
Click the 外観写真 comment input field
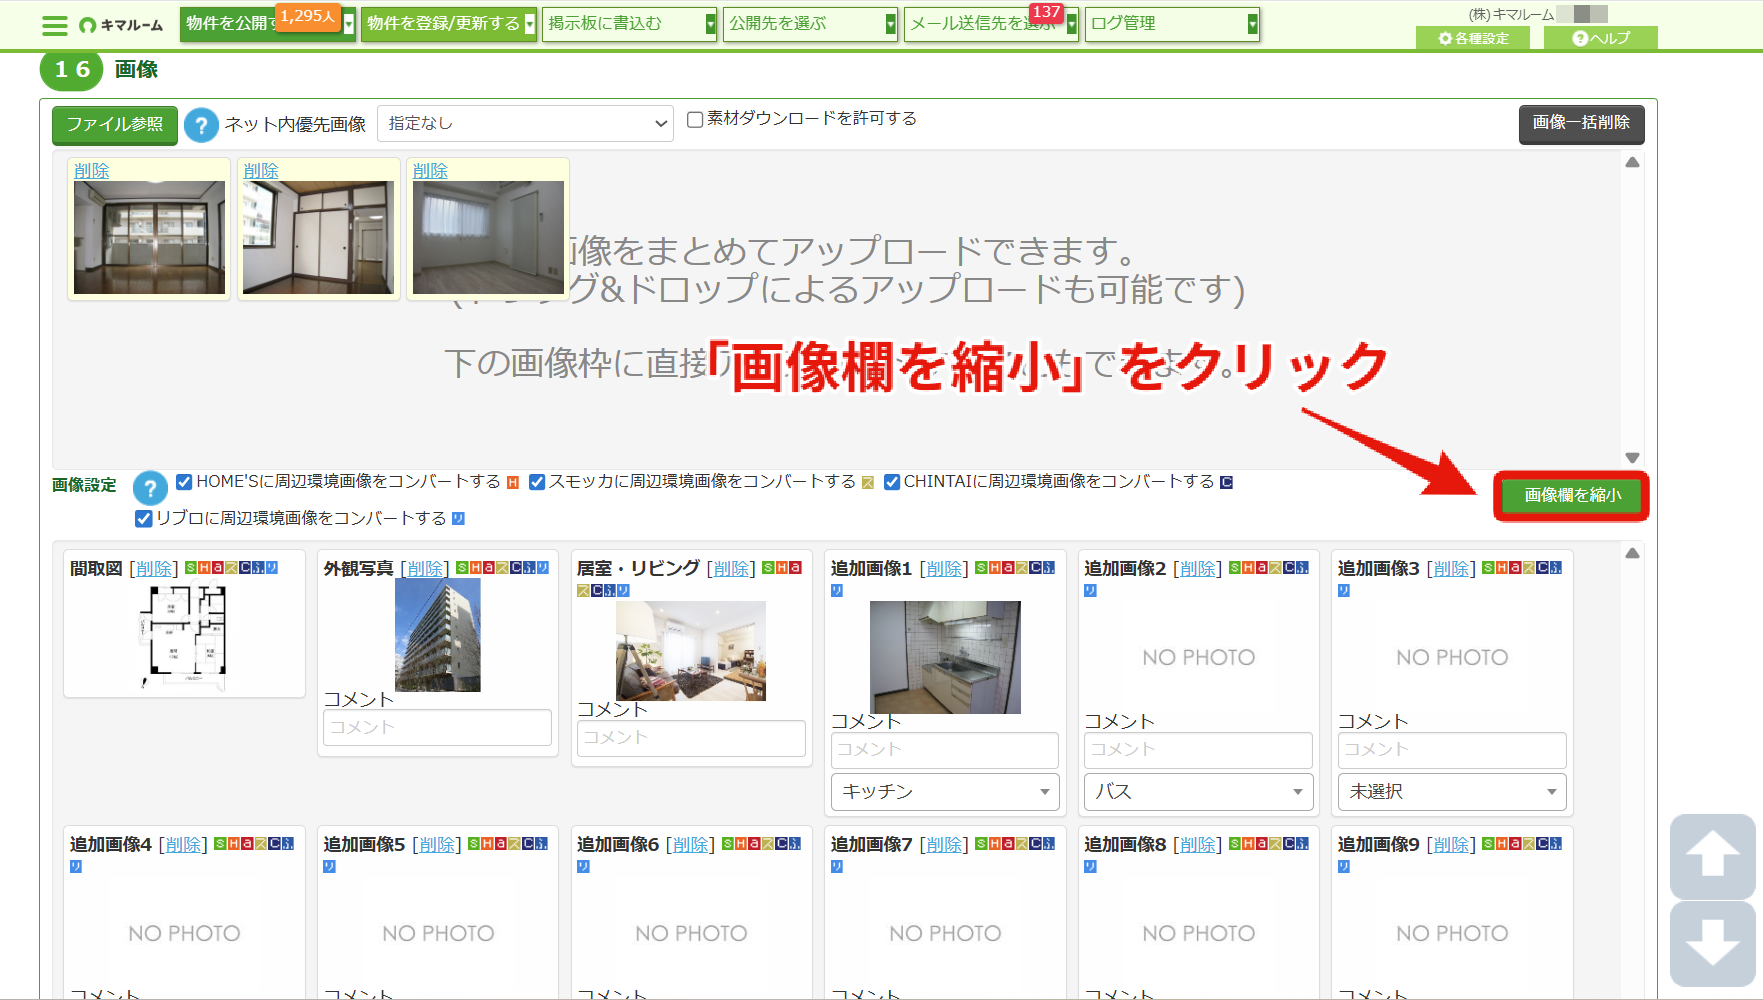tap(437, 728)
